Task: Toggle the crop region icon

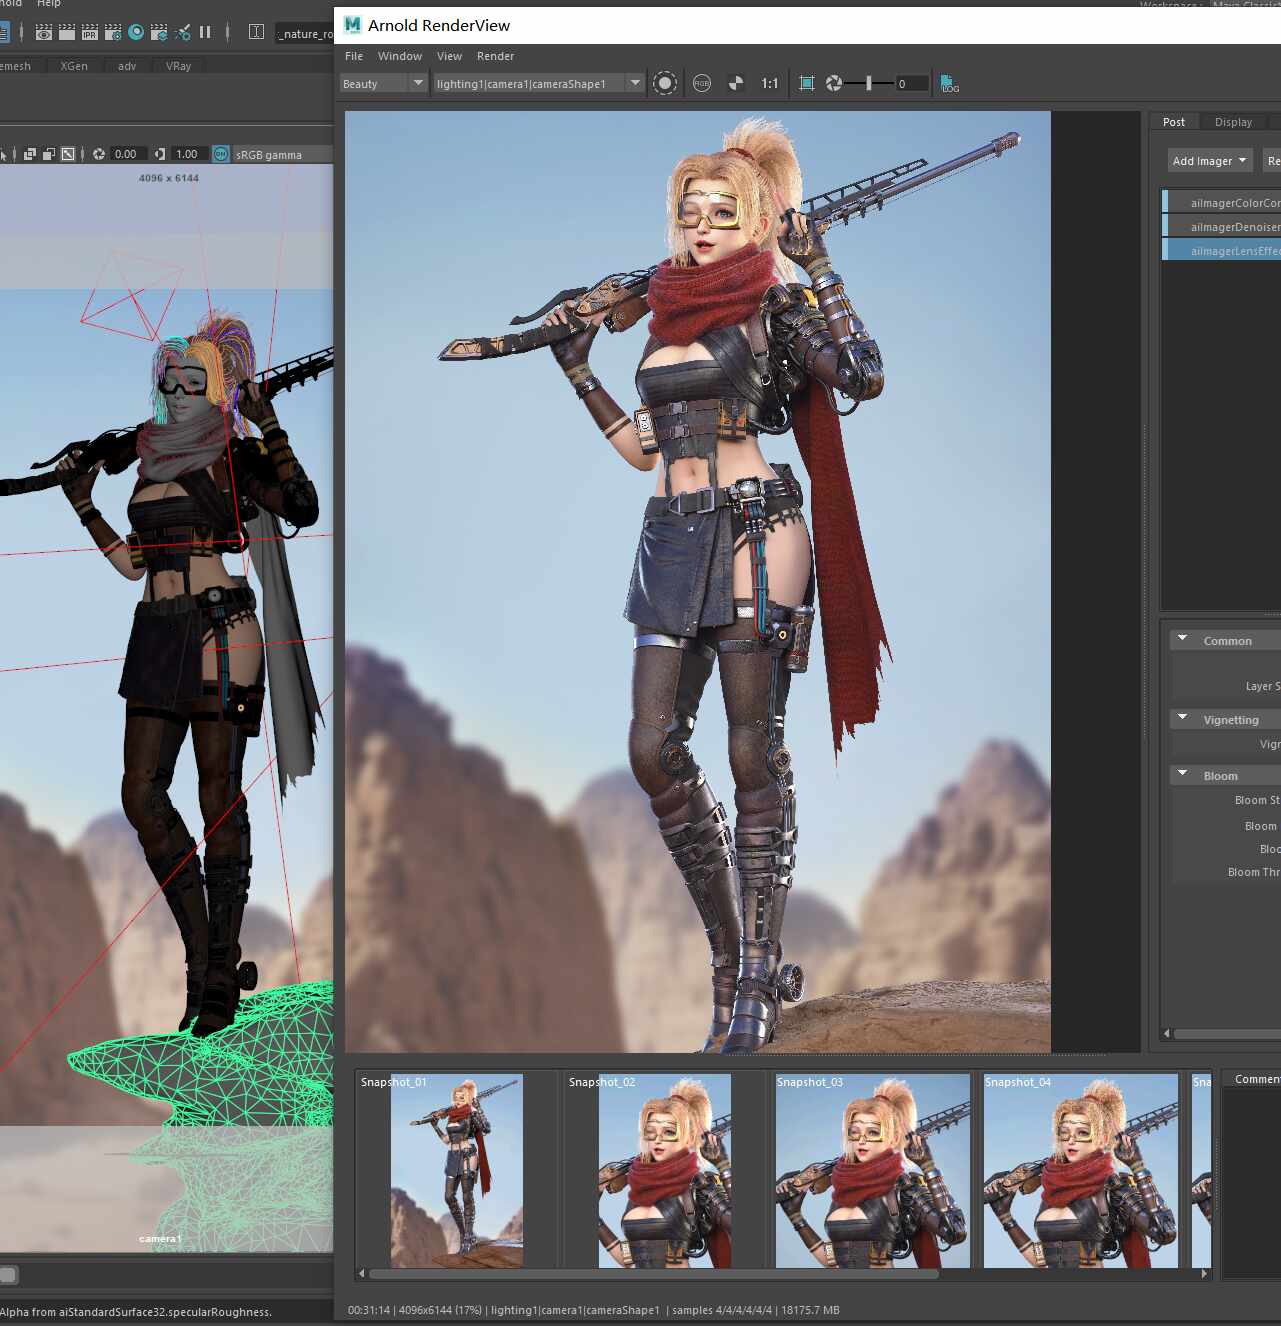Action: click(x=807, y=83)
